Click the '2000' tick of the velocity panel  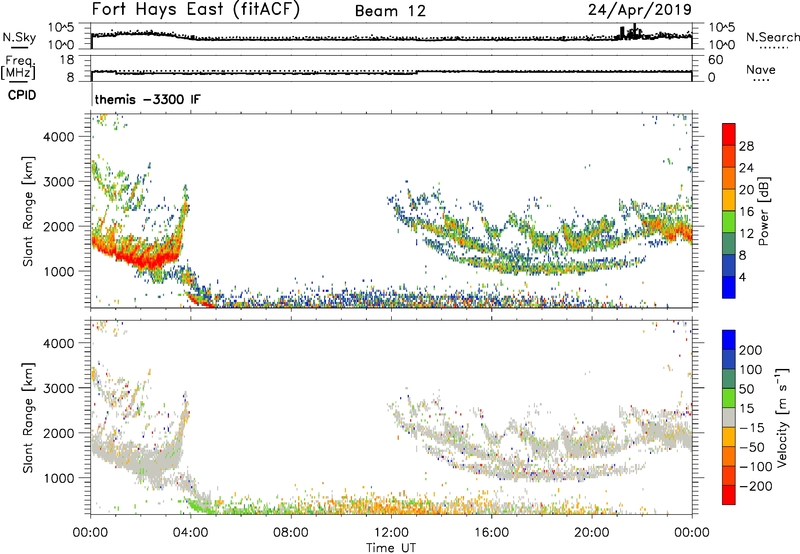click(59, 434)
